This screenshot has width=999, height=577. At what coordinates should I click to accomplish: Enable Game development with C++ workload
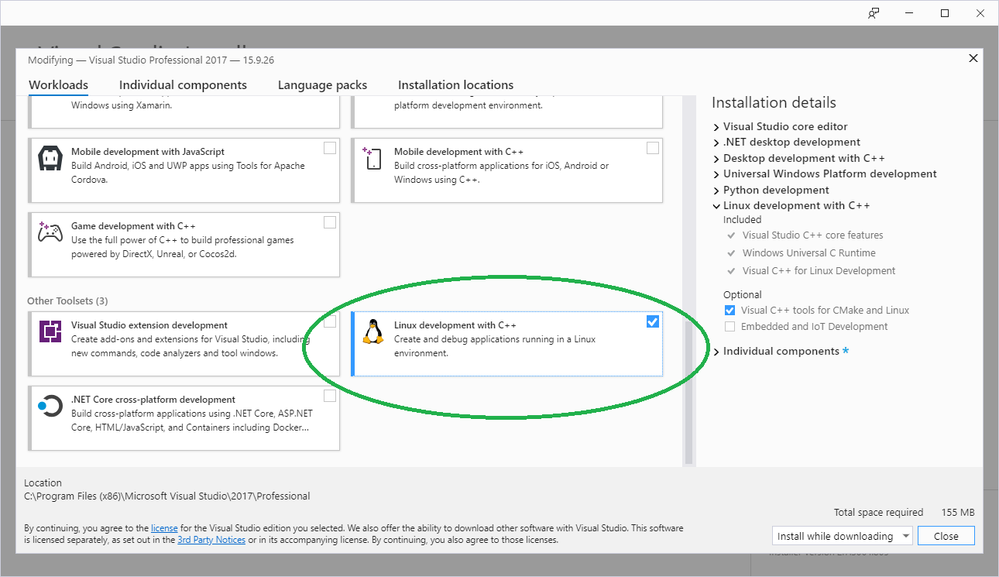point(329,222)
